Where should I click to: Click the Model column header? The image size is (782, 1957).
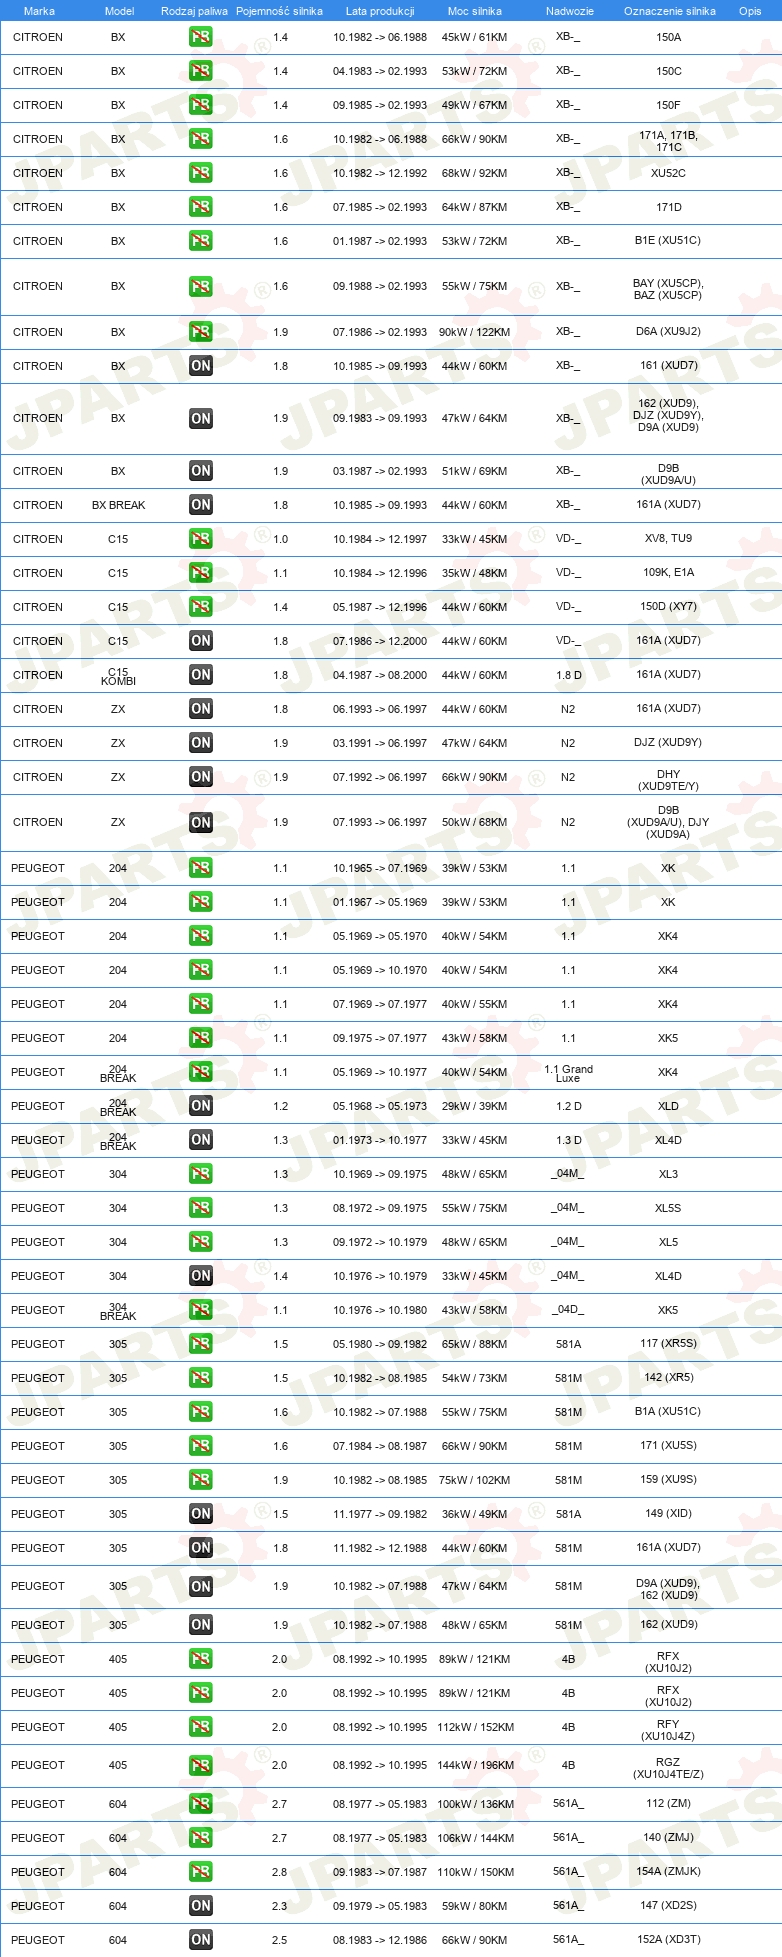click(x=120, y=11)
